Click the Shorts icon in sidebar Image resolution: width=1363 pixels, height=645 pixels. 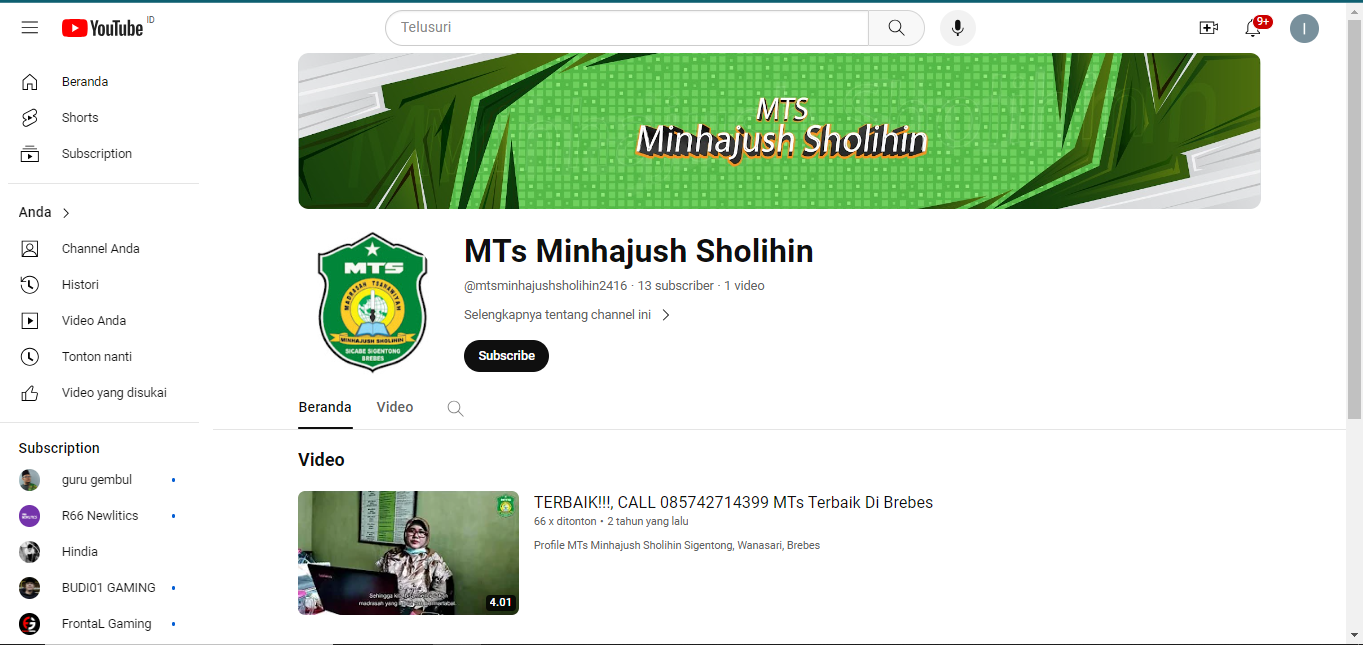click(30, 118)
